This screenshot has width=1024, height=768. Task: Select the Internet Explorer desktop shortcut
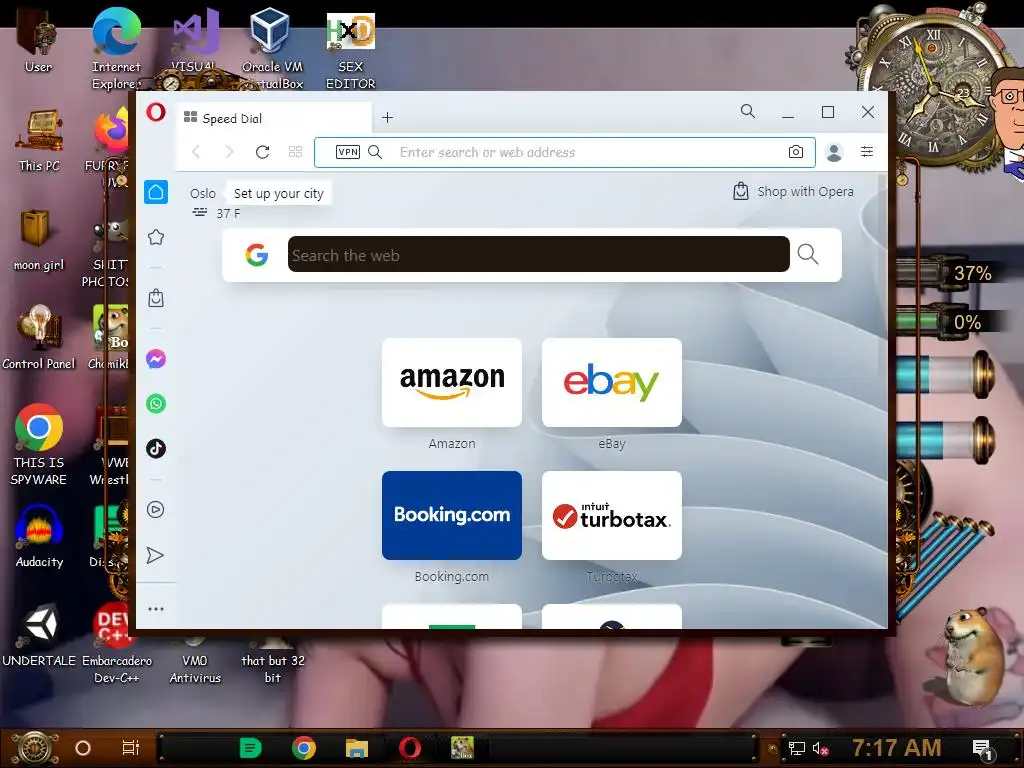[116, 49]
